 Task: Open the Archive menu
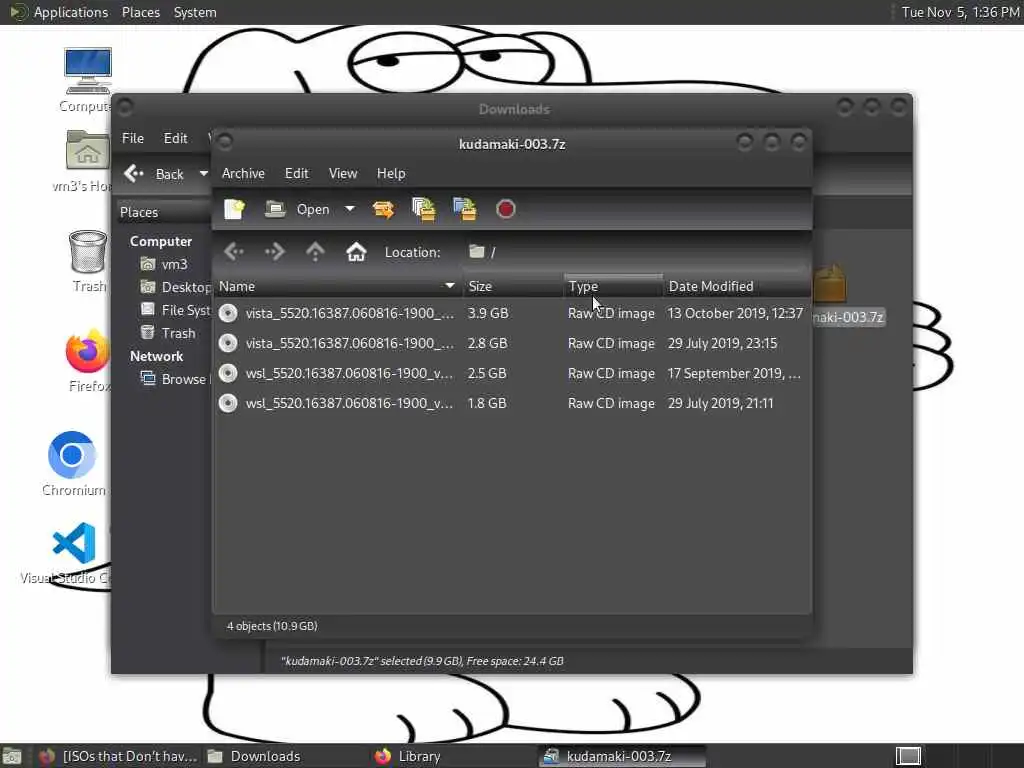coord(243,173)
